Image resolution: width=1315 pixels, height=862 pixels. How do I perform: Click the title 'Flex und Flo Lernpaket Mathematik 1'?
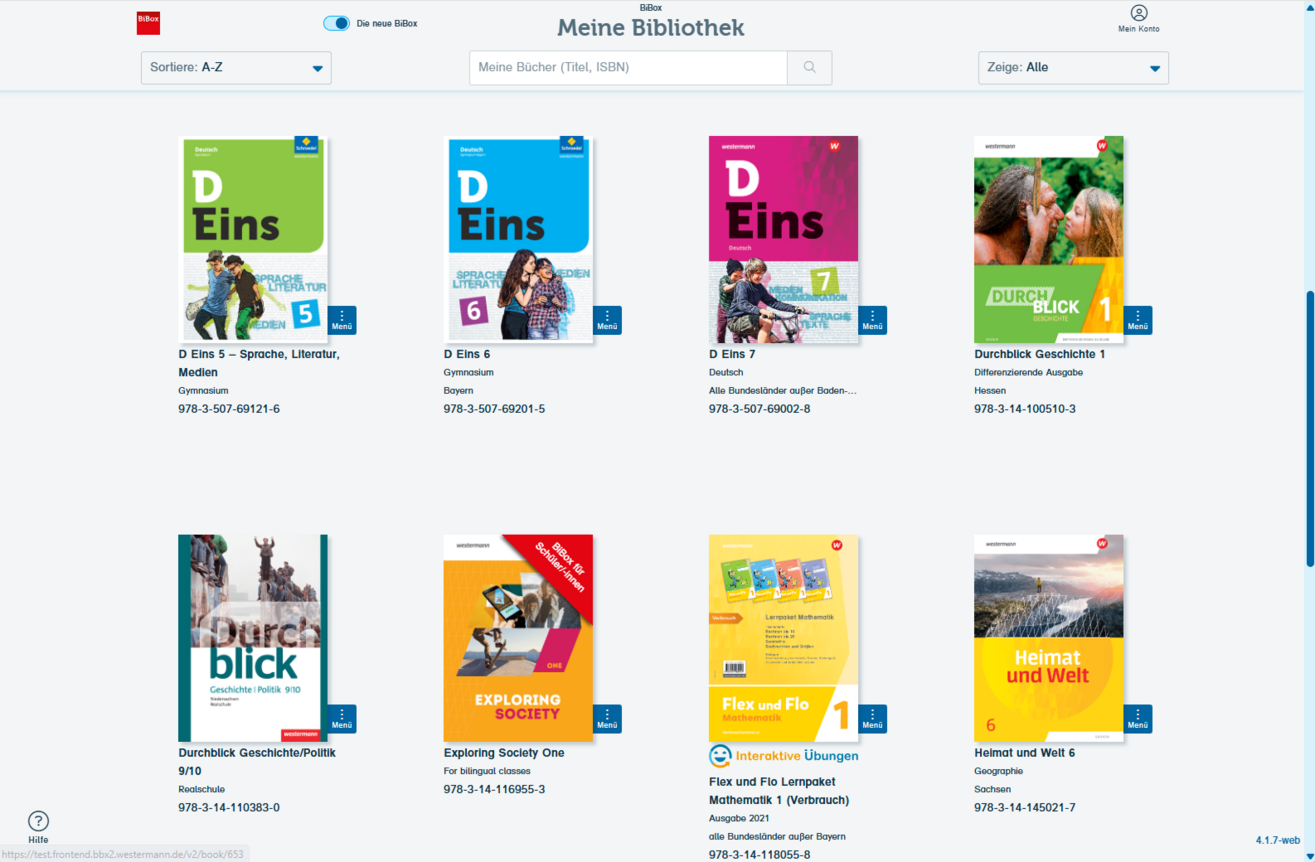[779, 791]
